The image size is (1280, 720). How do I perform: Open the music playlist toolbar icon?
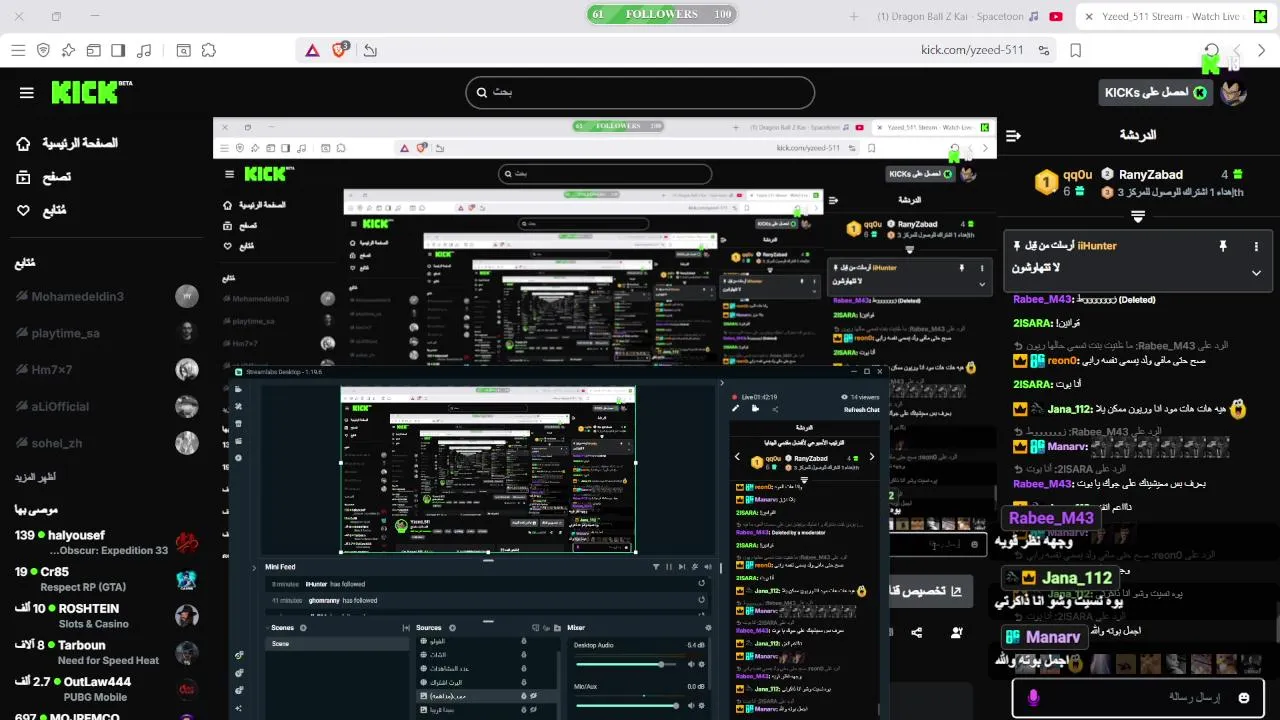(144, 50)
